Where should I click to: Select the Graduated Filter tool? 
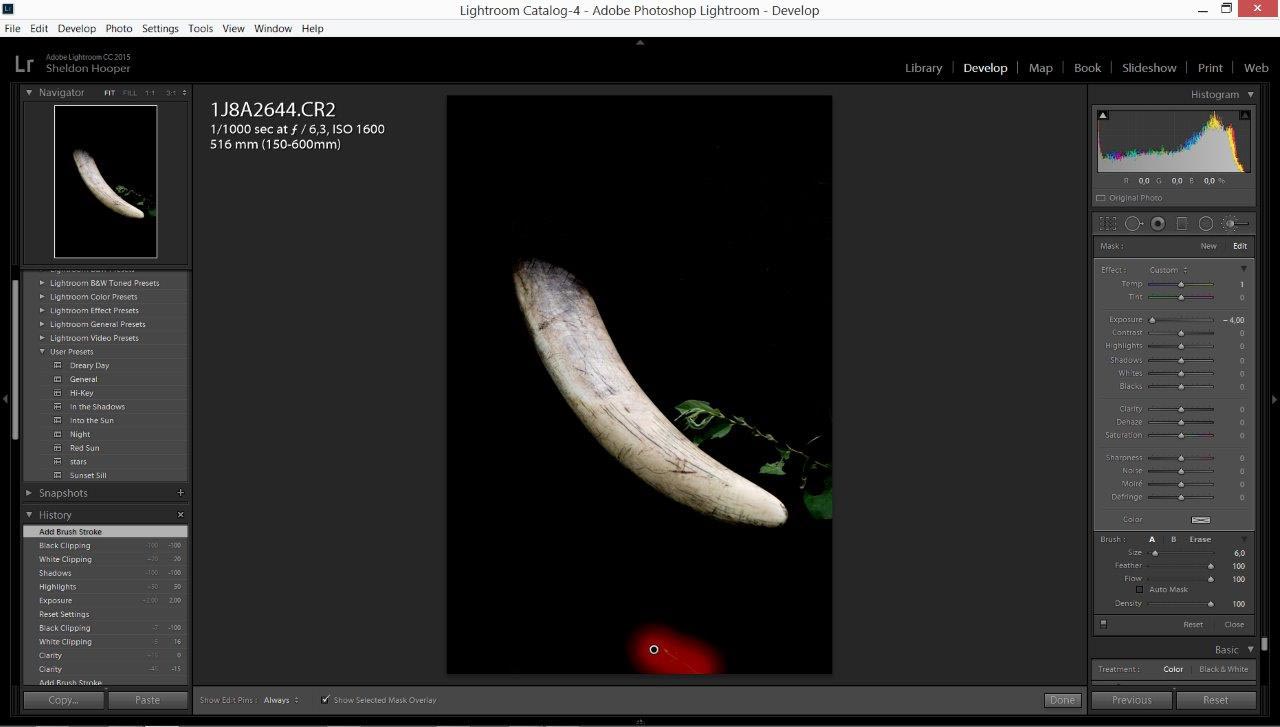tap(1182, 224)
